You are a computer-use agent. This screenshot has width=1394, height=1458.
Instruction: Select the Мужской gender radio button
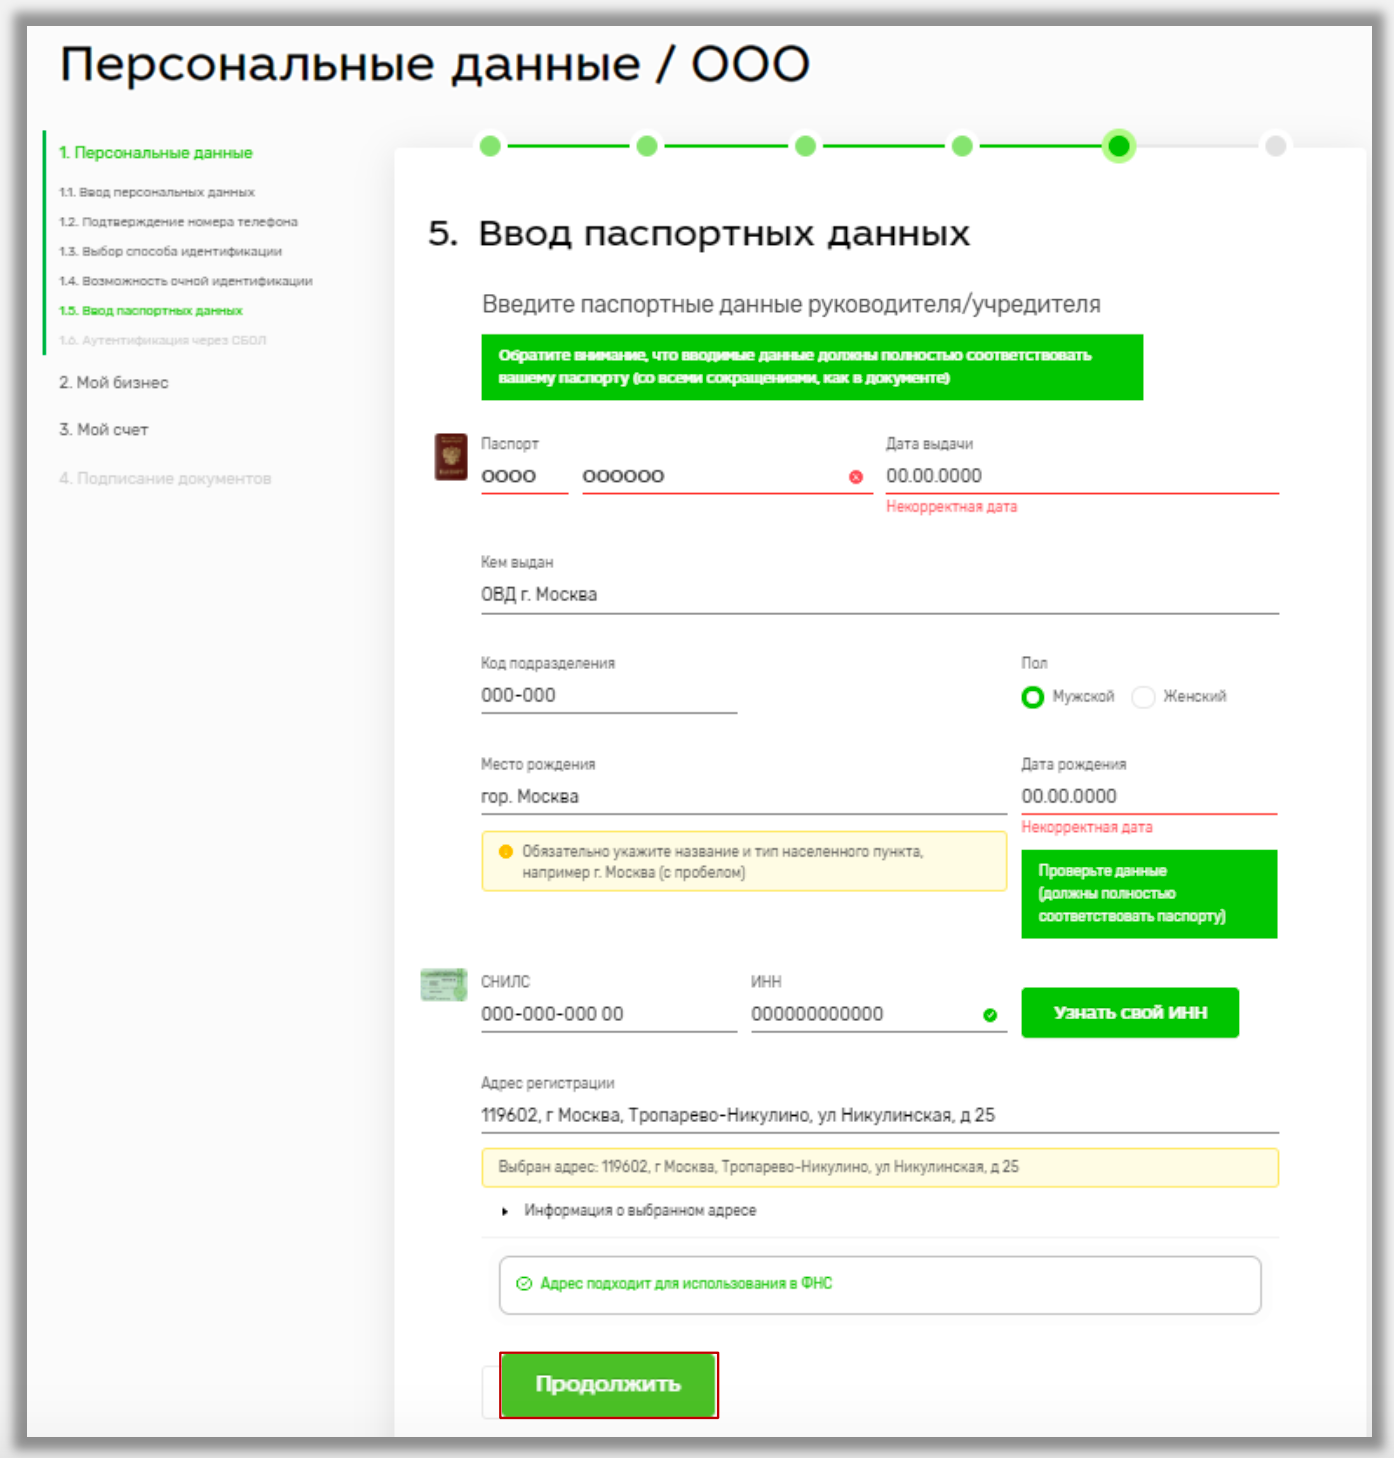pos(1033,697)
